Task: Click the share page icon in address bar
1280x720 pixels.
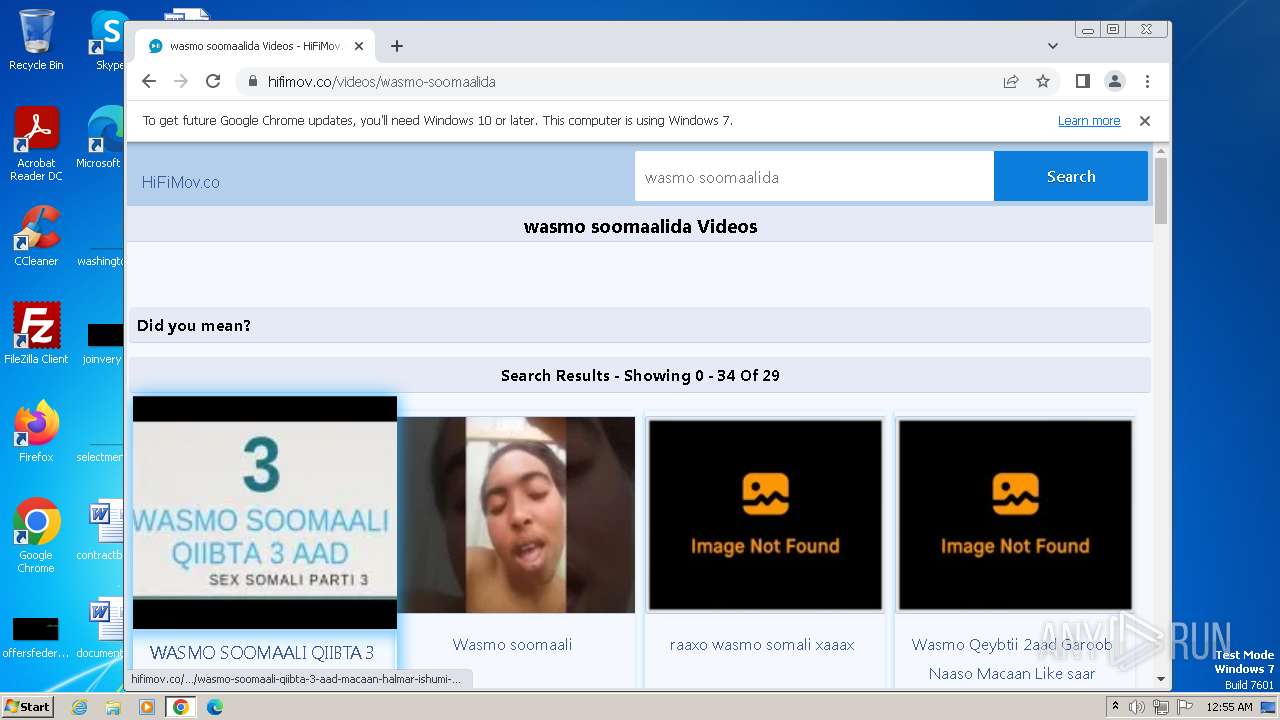Action: pos(1011,81)
